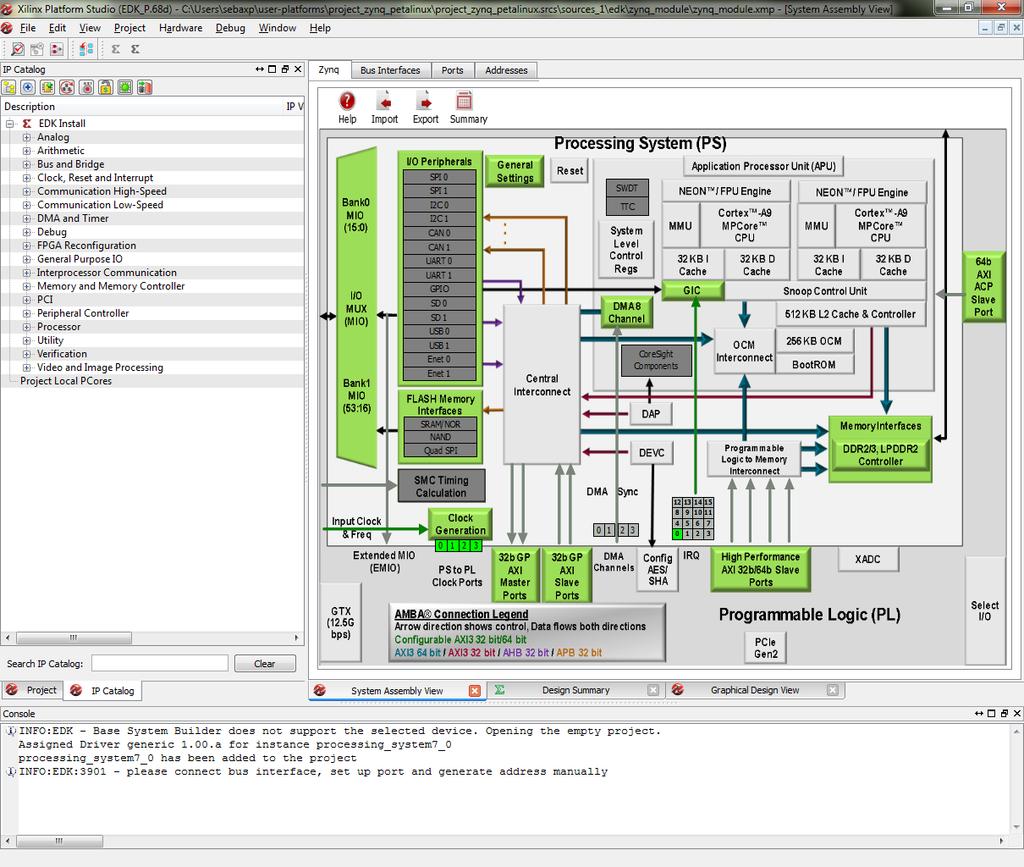Click the red circular arrows IP Catalog icon

point(67,87)
